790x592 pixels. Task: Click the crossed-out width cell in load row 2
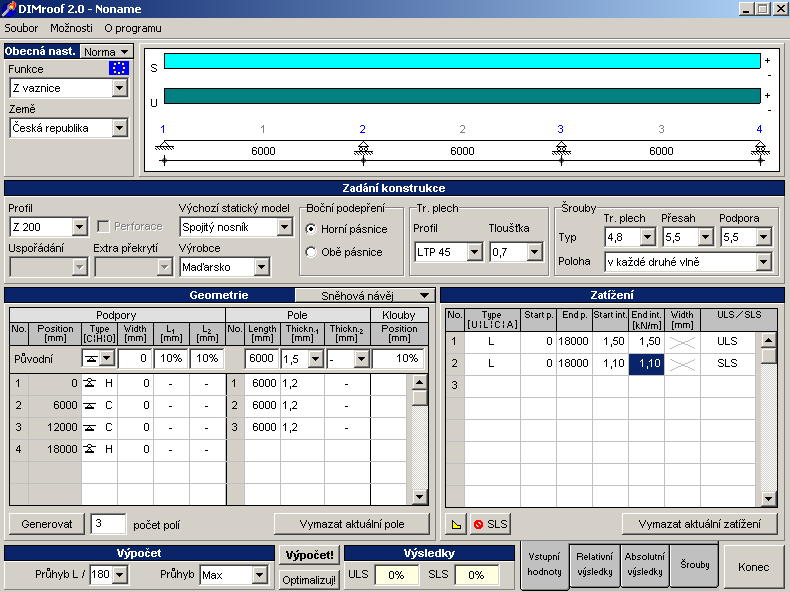click(x=682, y=364)
